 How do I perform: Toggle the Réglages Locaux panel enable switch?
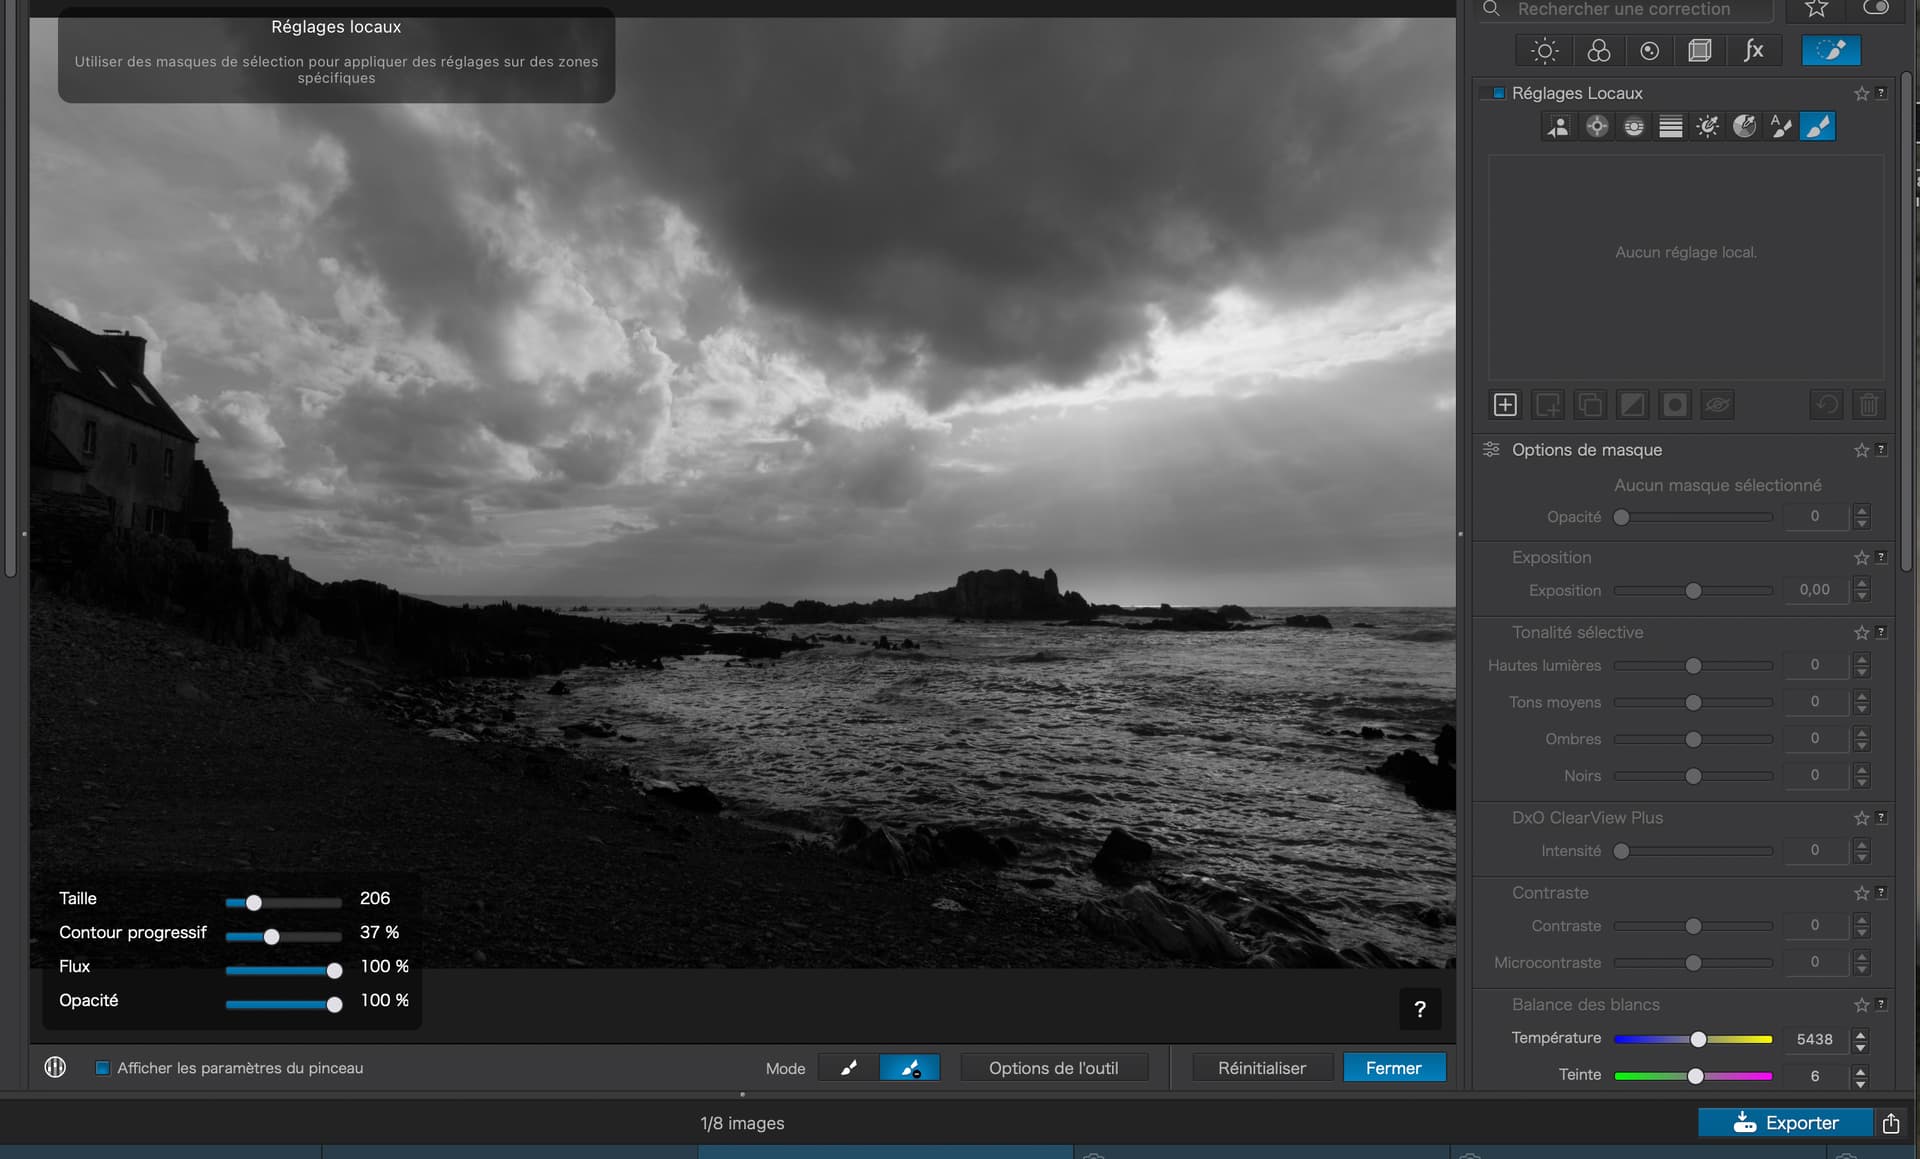[x=1498, y=93]
